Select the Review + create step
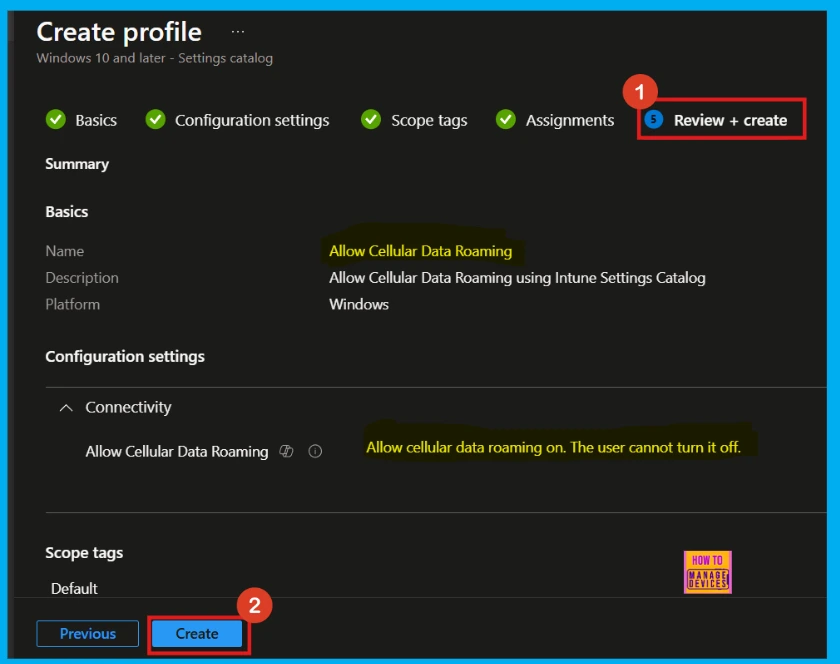The height and width of the screenshot is (664, 840). point(730,121)
